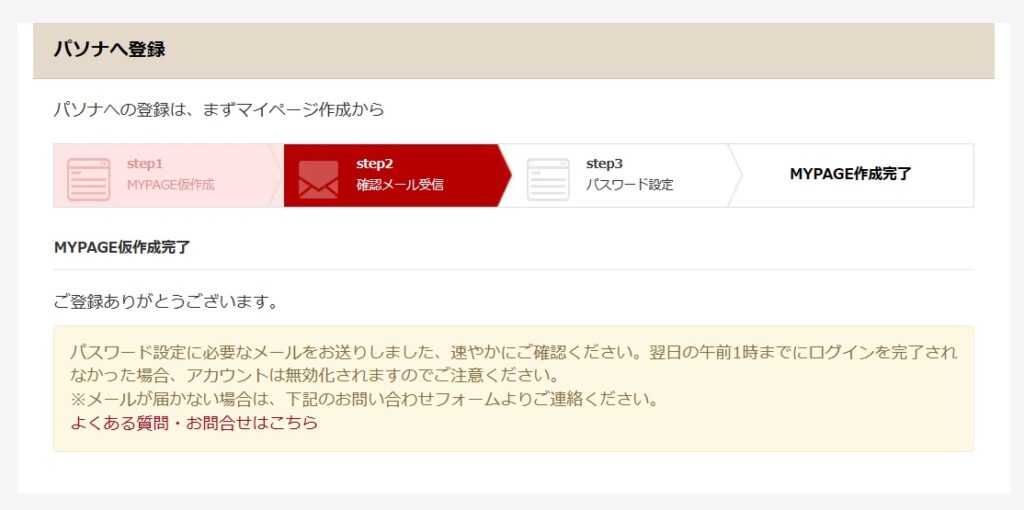
Task: Click the step1 browser window icon
Action: (88, 178)
